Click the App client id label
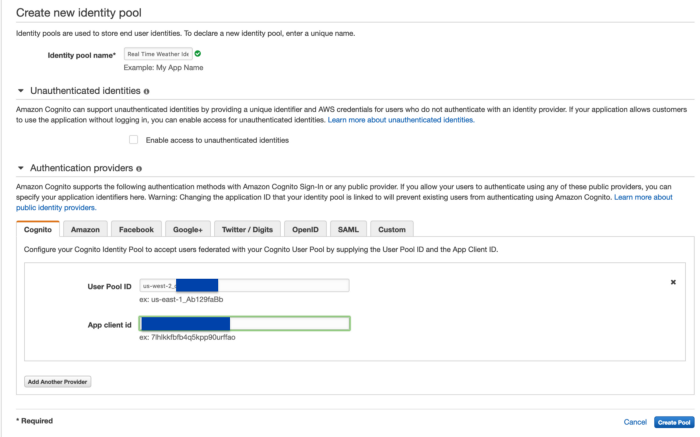The width and height of the screenshot is (700, 437). [109, 325]
